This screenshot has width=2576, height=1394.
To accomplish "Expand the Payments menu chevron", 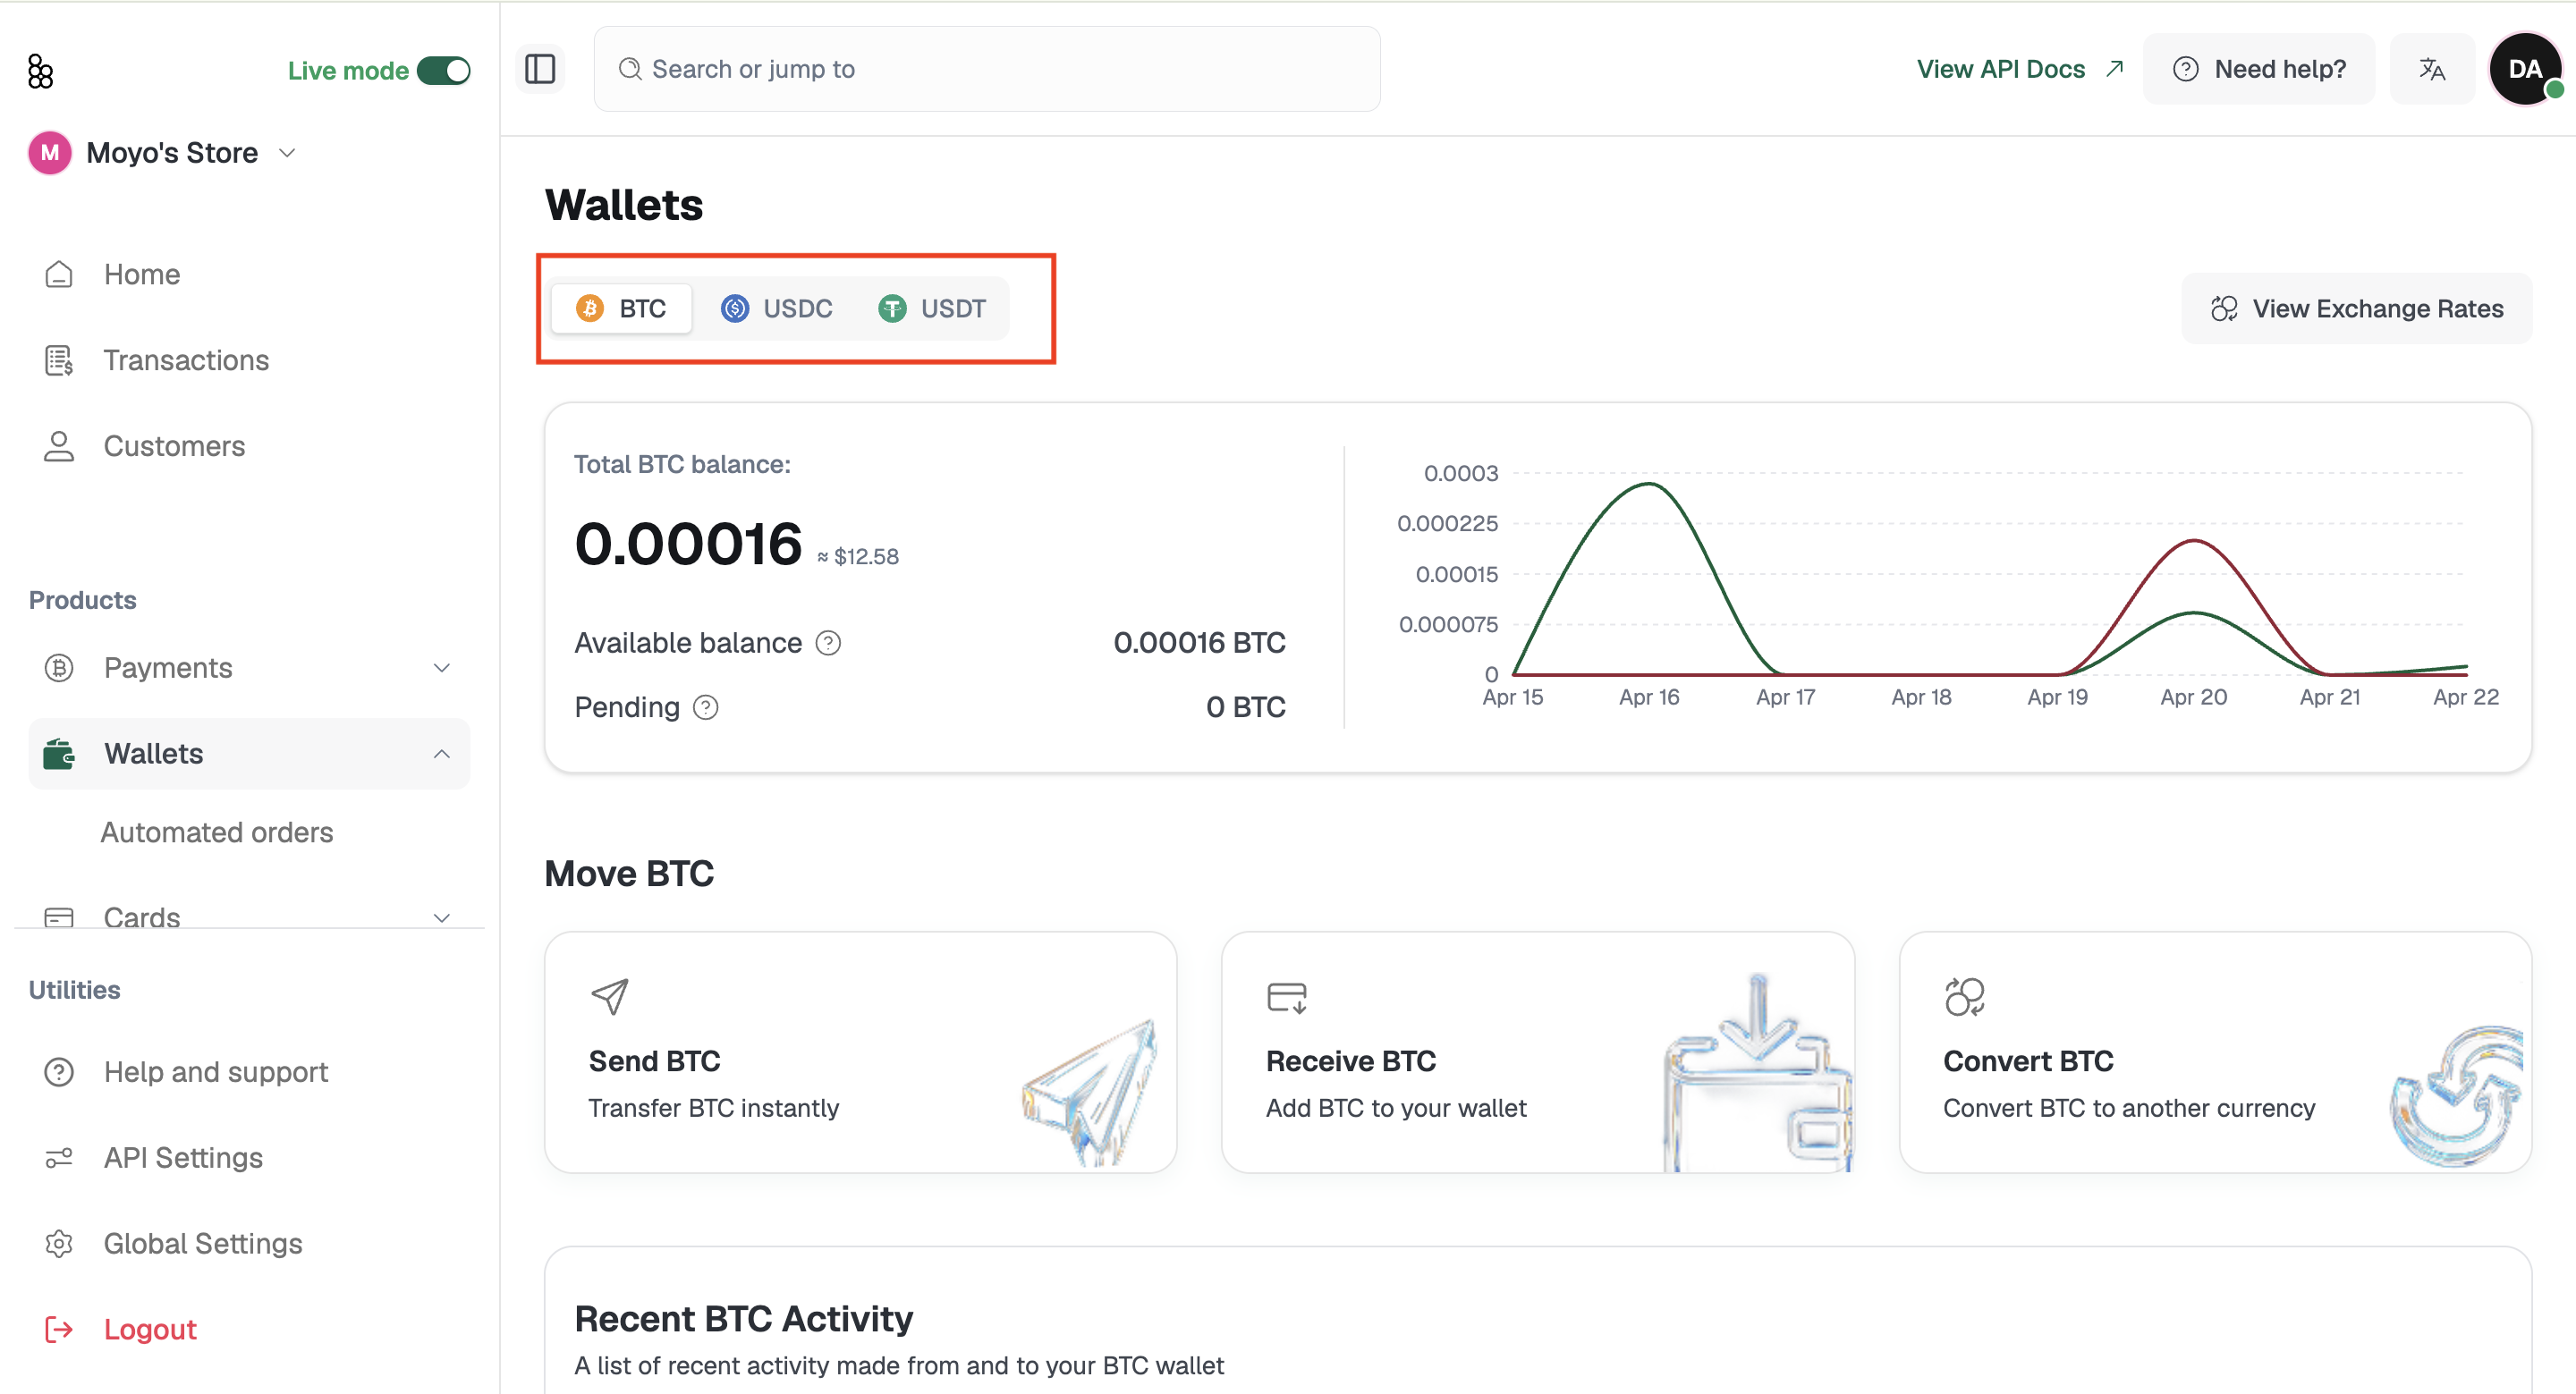I will [441, 668].
